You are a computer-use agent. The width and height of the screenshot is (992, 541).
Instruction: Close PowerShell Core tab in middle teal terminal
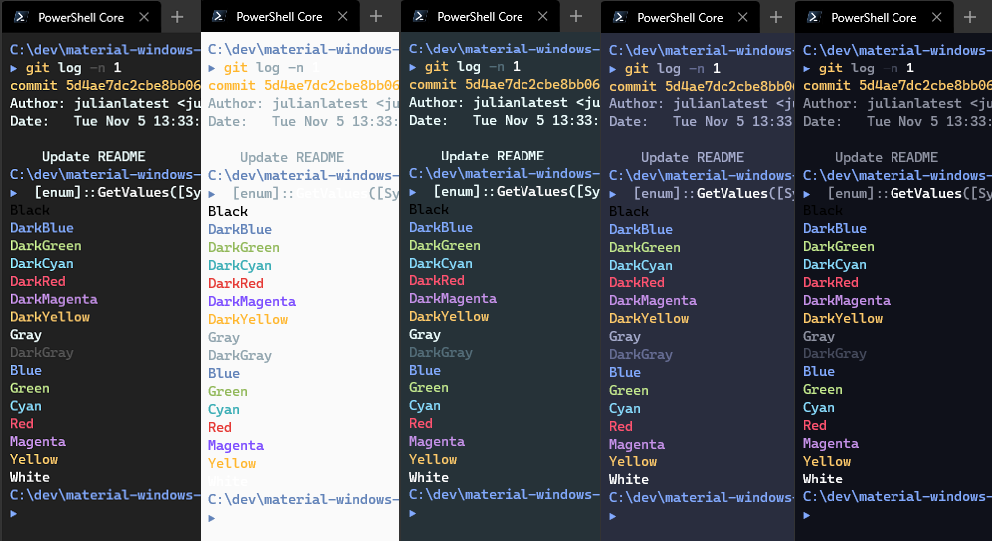click(543, 16)
